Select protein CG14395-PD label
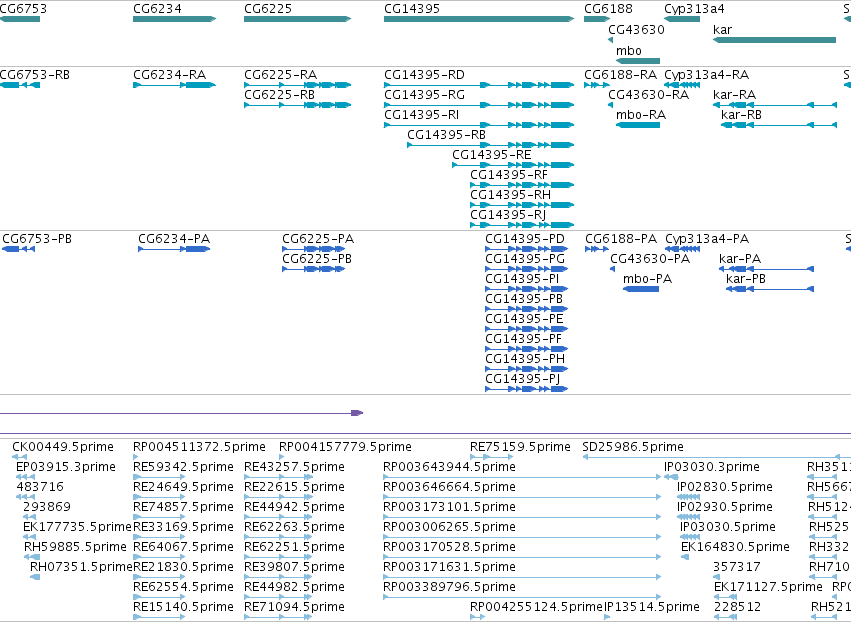This screenshot has width=851, height=622. point(525,239)
